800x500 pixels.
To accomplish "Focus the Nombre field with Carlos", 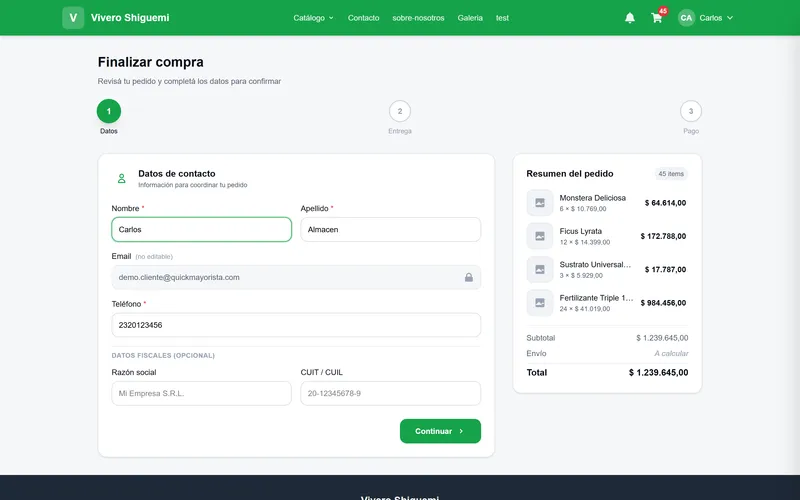I will [202, 230].
